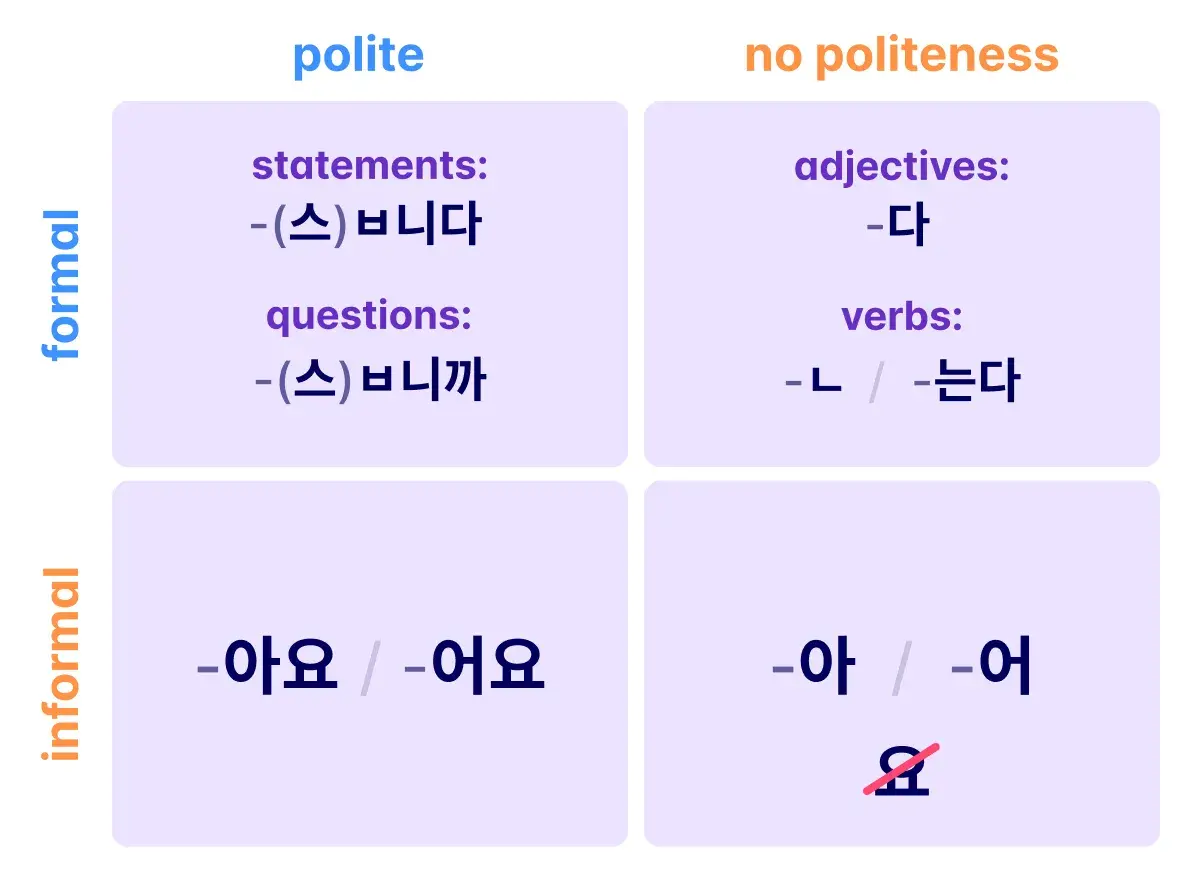1200x887 pixels.
Task: Click the slash between -ㄴ and -는다
Action: point(877,382)
